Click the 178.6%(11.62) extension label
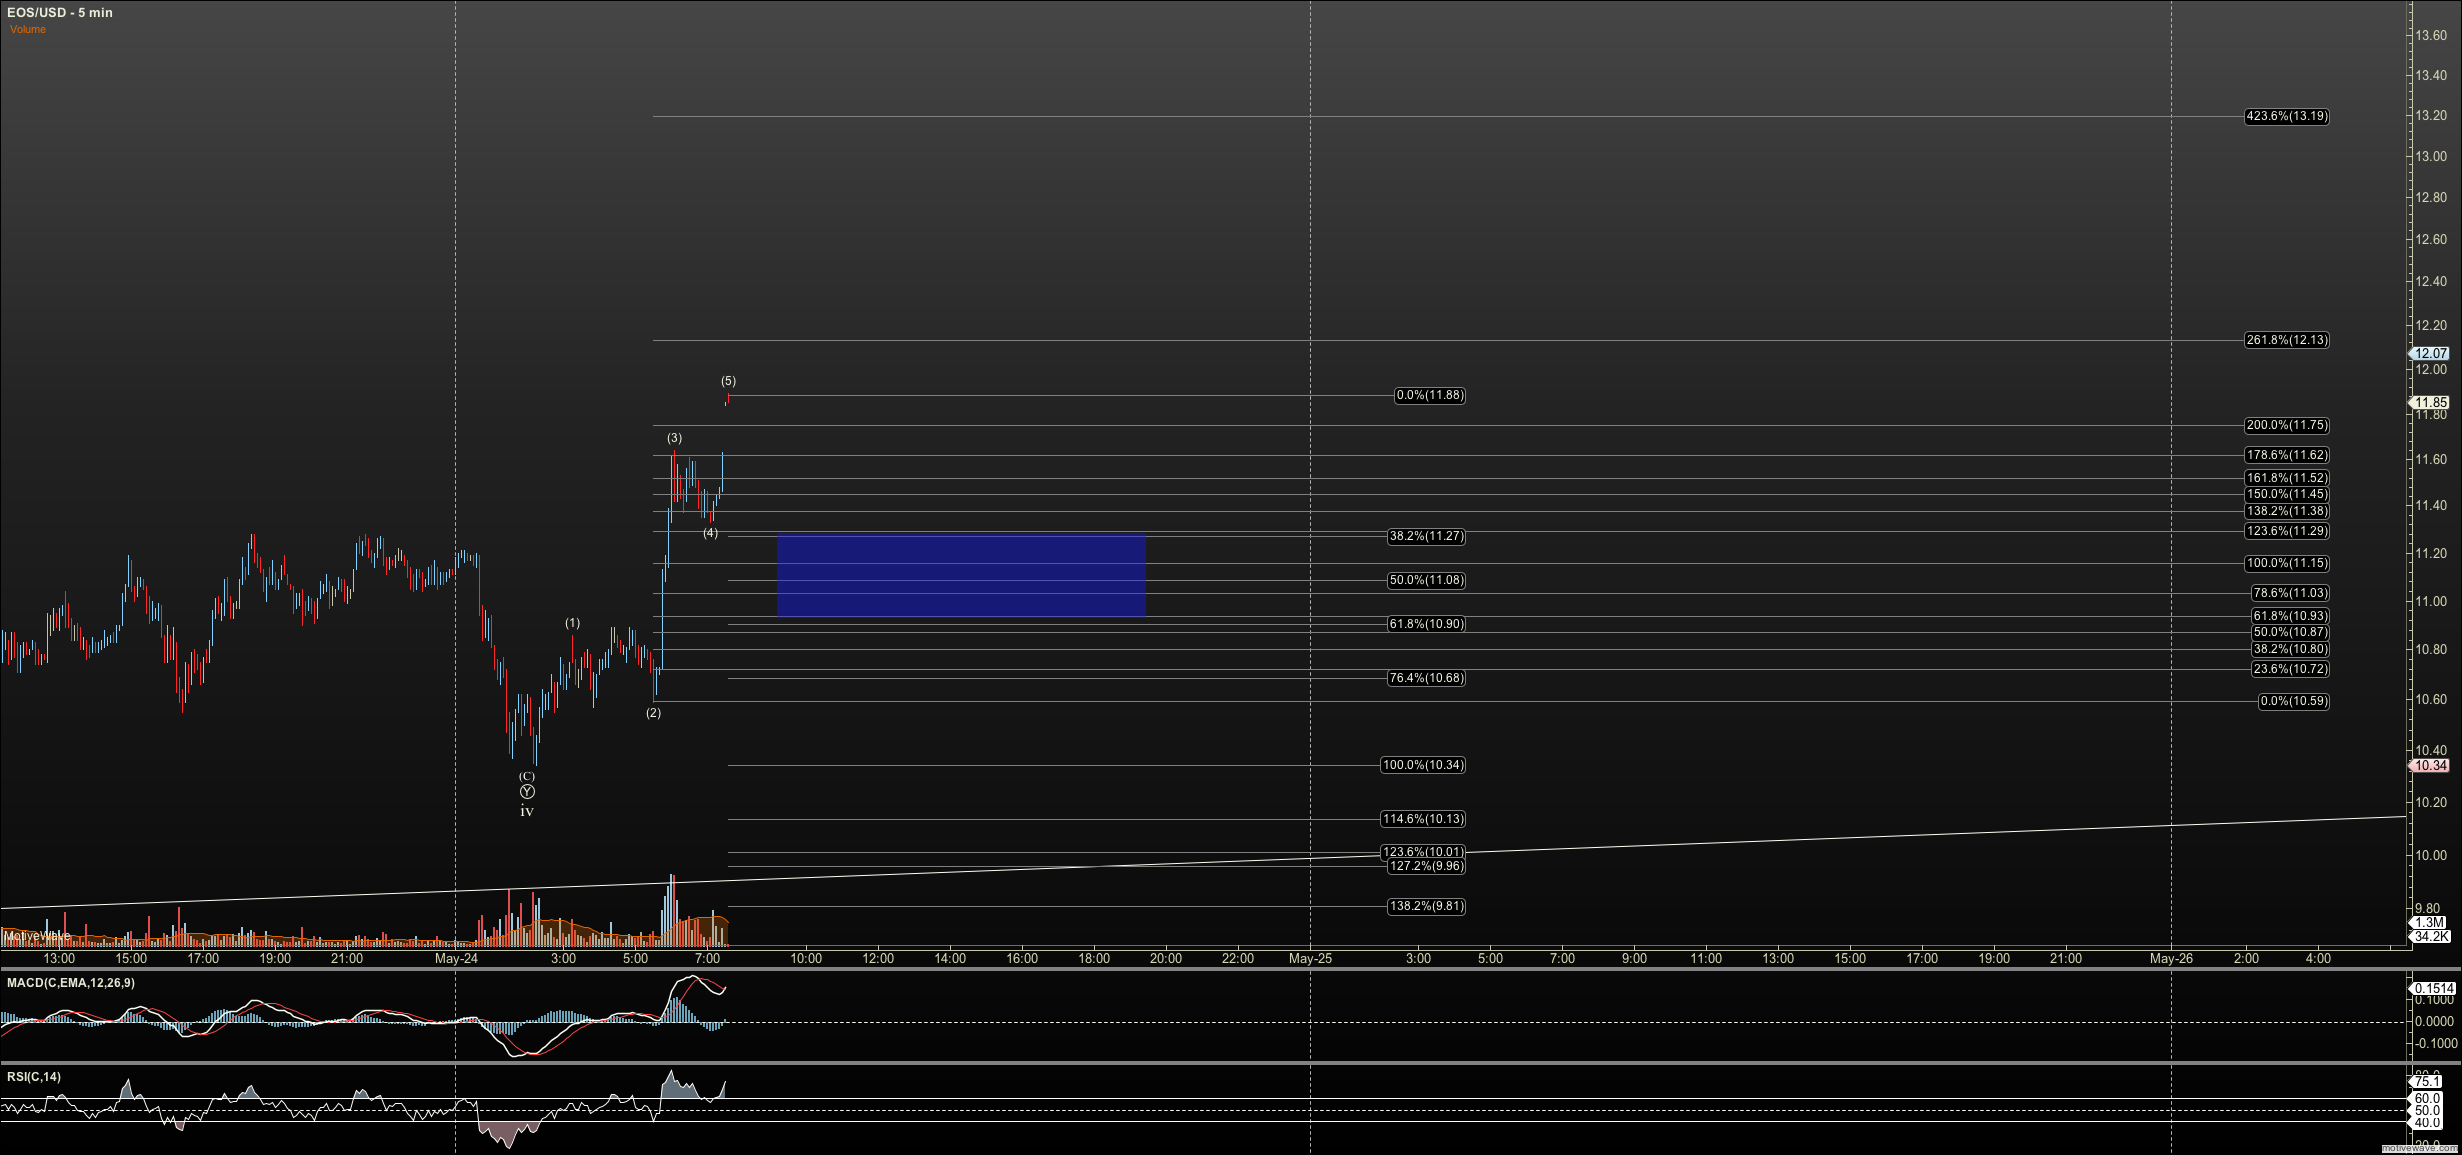 pyautogui.click(x=2287, y=455)
